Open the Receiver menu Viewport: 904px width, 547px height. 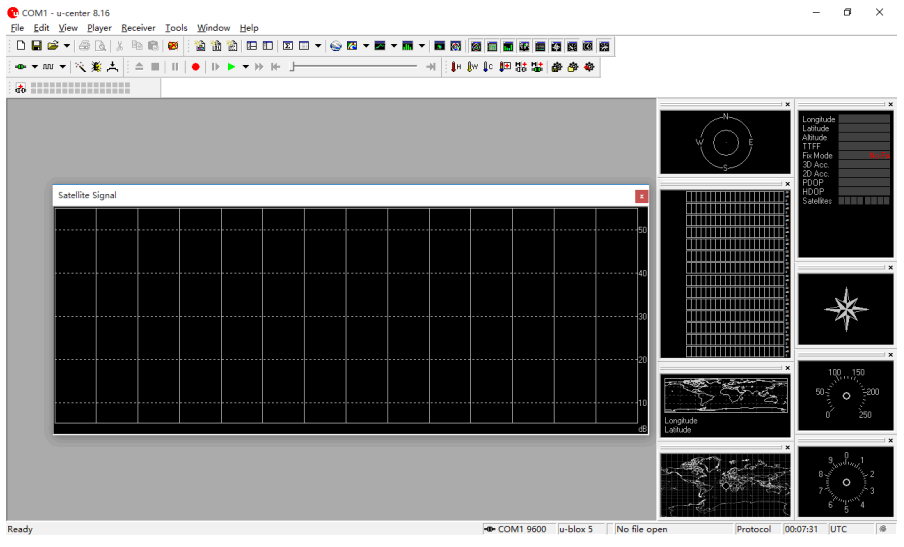click(x=138, y=28)
